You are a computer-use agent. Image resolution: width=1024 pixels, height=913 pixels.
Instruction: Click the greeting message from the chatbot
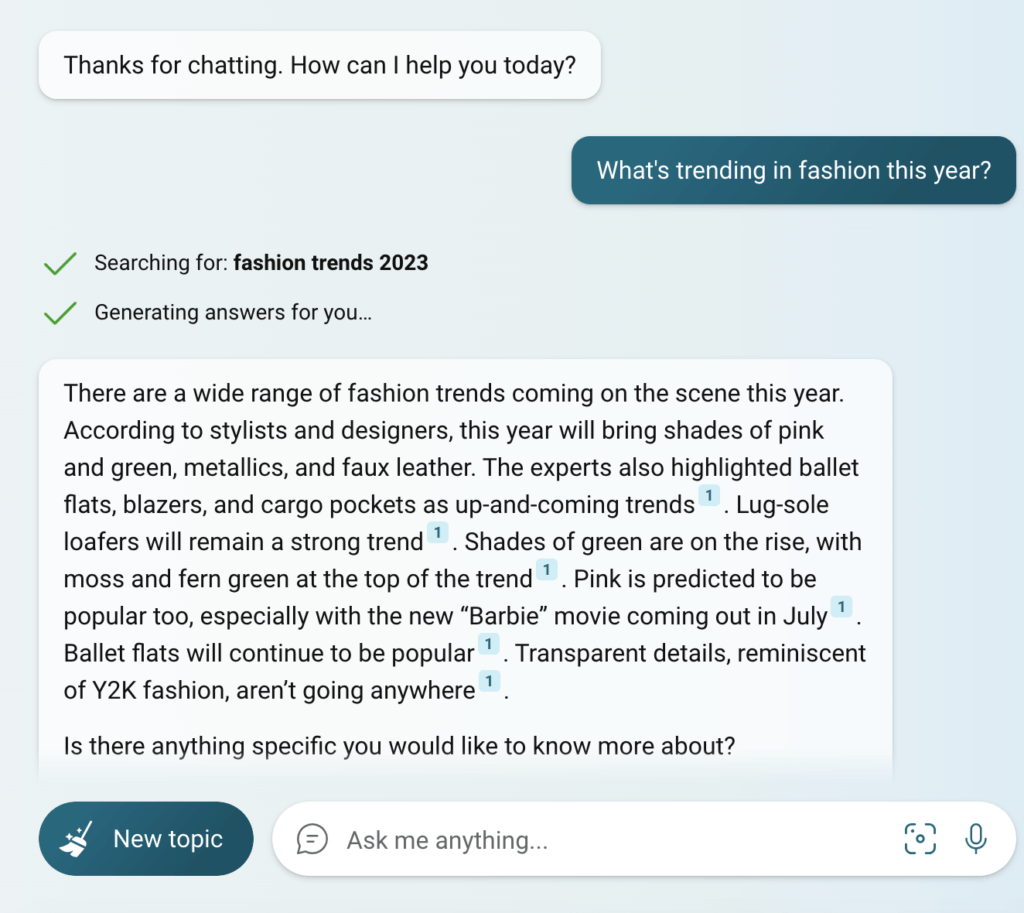(320, 64)
